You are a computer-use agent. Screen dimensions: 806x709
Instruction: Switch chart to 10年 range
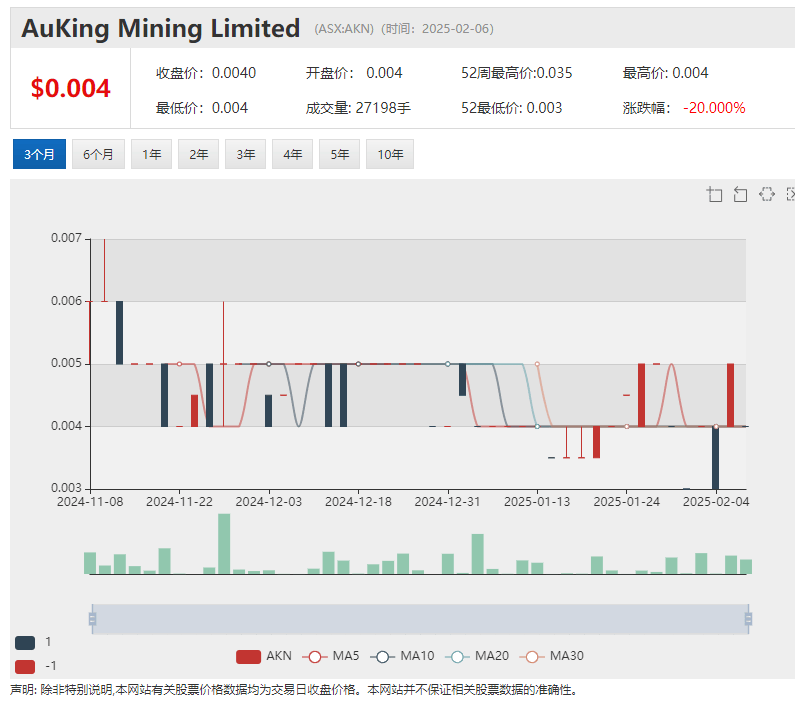(x=389, y=155)
